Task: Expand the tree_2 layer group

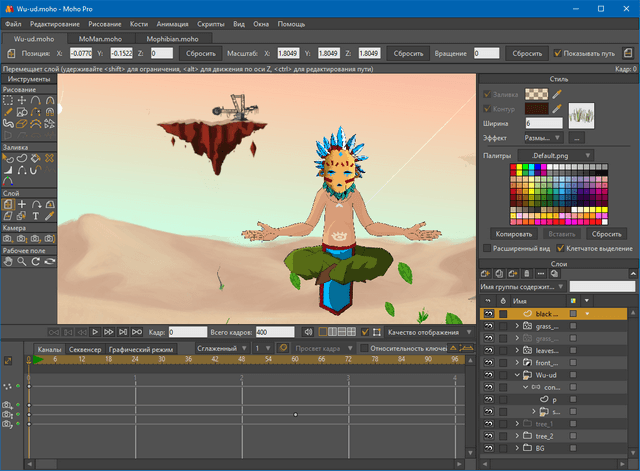Action: (517, 436)
